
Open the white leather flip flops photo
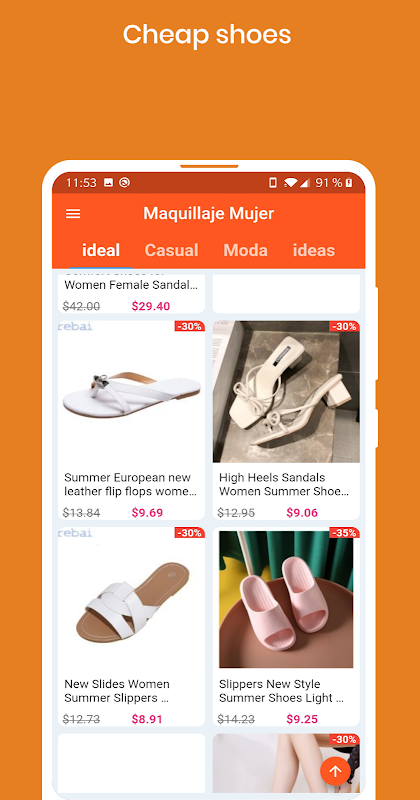131,392
